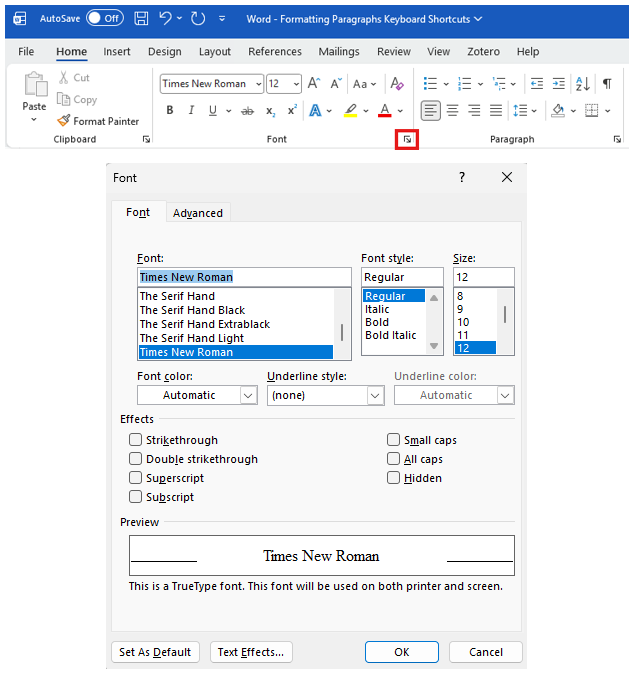Viewport: 634px width, 673px height.
Task: Toggle the AutoSave switch
Action: (x=105, y=18)
